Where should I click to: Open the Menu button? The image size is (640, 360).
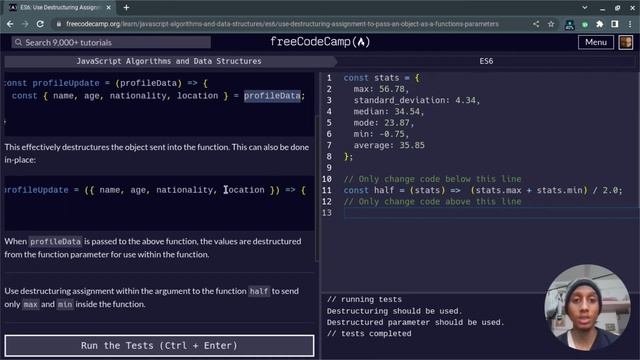(x=596, y=42)
